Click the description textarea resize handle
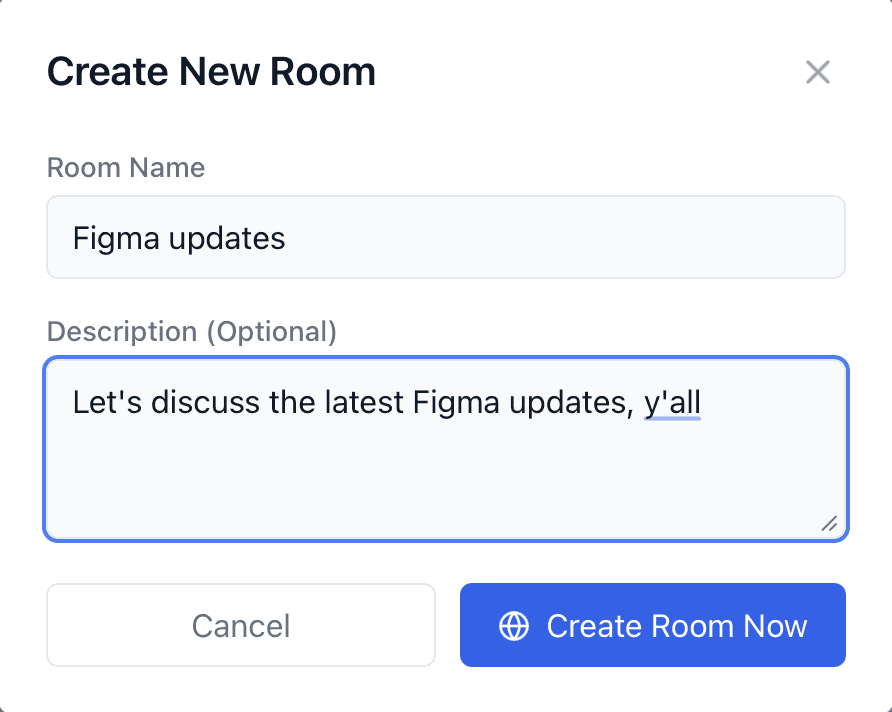This screenshot has height=712, width=892. (x=829, y=523)
